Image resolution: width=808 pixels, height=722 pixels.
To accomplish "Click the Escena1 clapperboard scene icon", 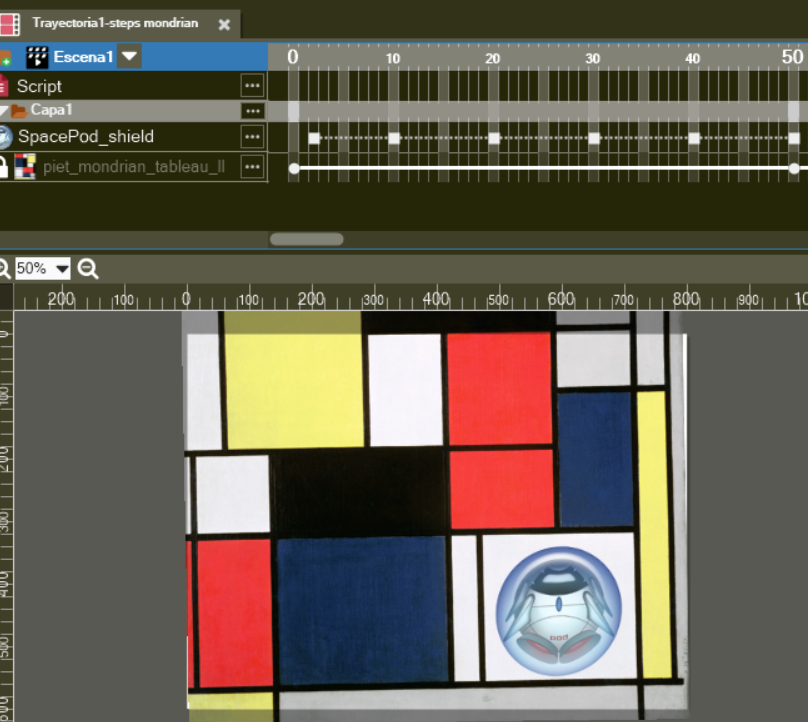I will pyautogui.click(x=37, y=57).
